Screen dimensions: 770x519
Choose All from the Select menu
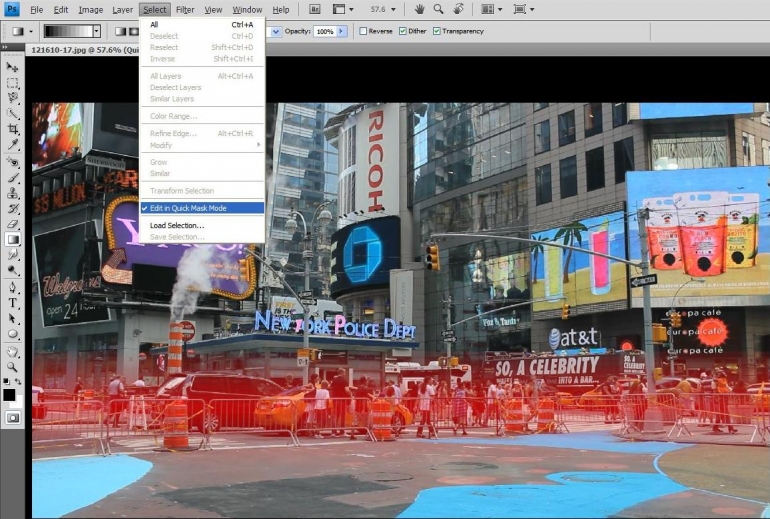tap(202, 25)
